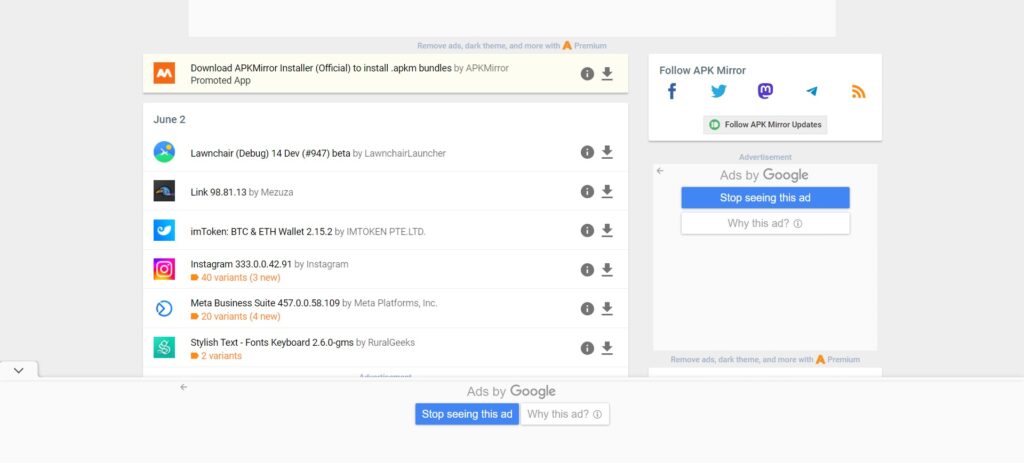Collapse the bottom ad banner with chevron
The image size is (1024, 463).
[18, 370]
